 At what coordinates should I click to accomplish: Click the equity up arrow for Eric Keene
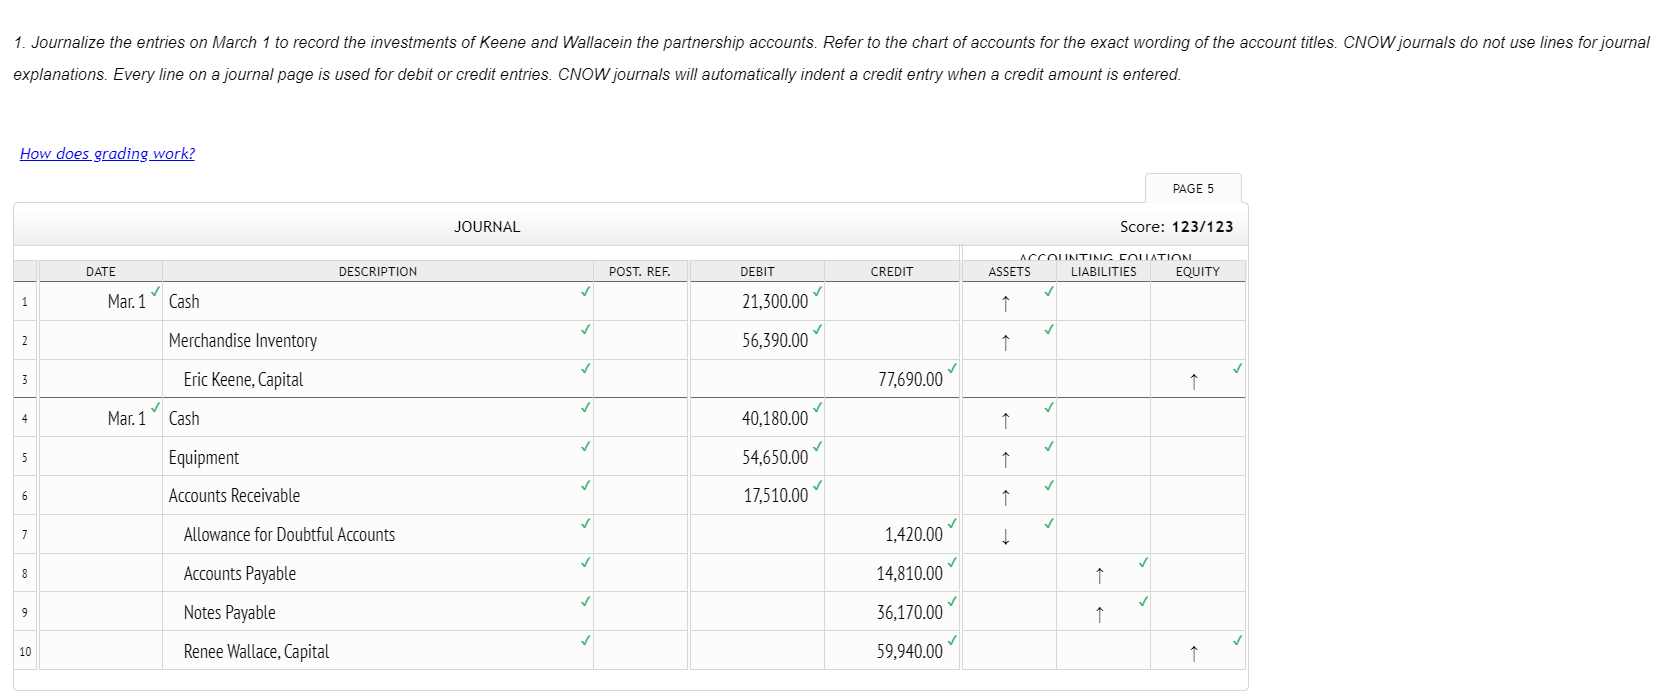pyautogui.click(x=1193, y=381)
